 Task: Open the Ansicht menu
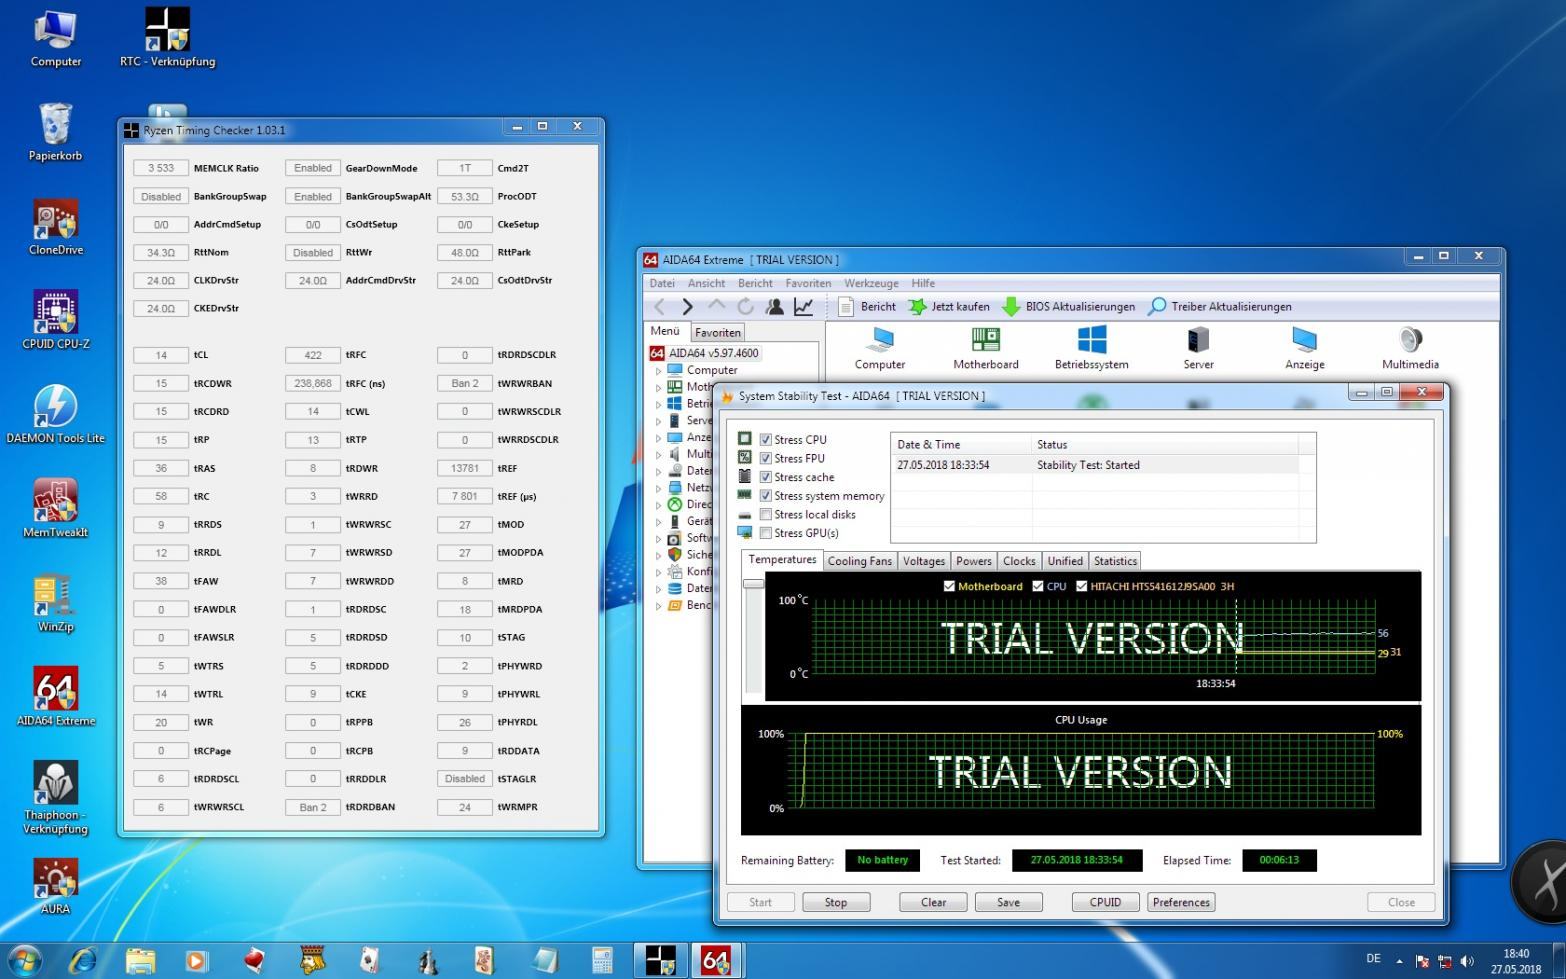706,283
